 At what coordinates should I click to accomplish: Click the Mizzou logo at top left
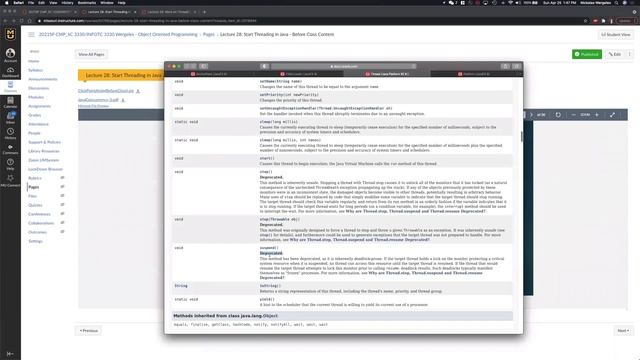(10, 34)
